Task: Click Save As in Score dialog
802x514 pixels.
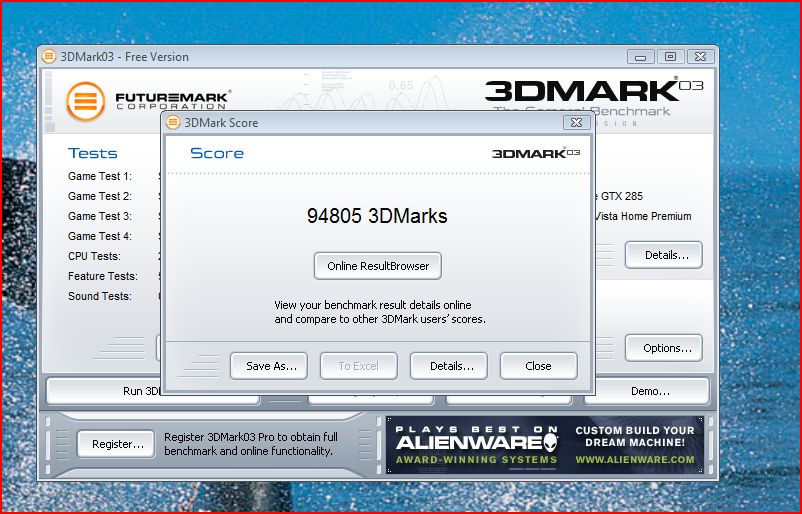Action: (x=269, y=366)
